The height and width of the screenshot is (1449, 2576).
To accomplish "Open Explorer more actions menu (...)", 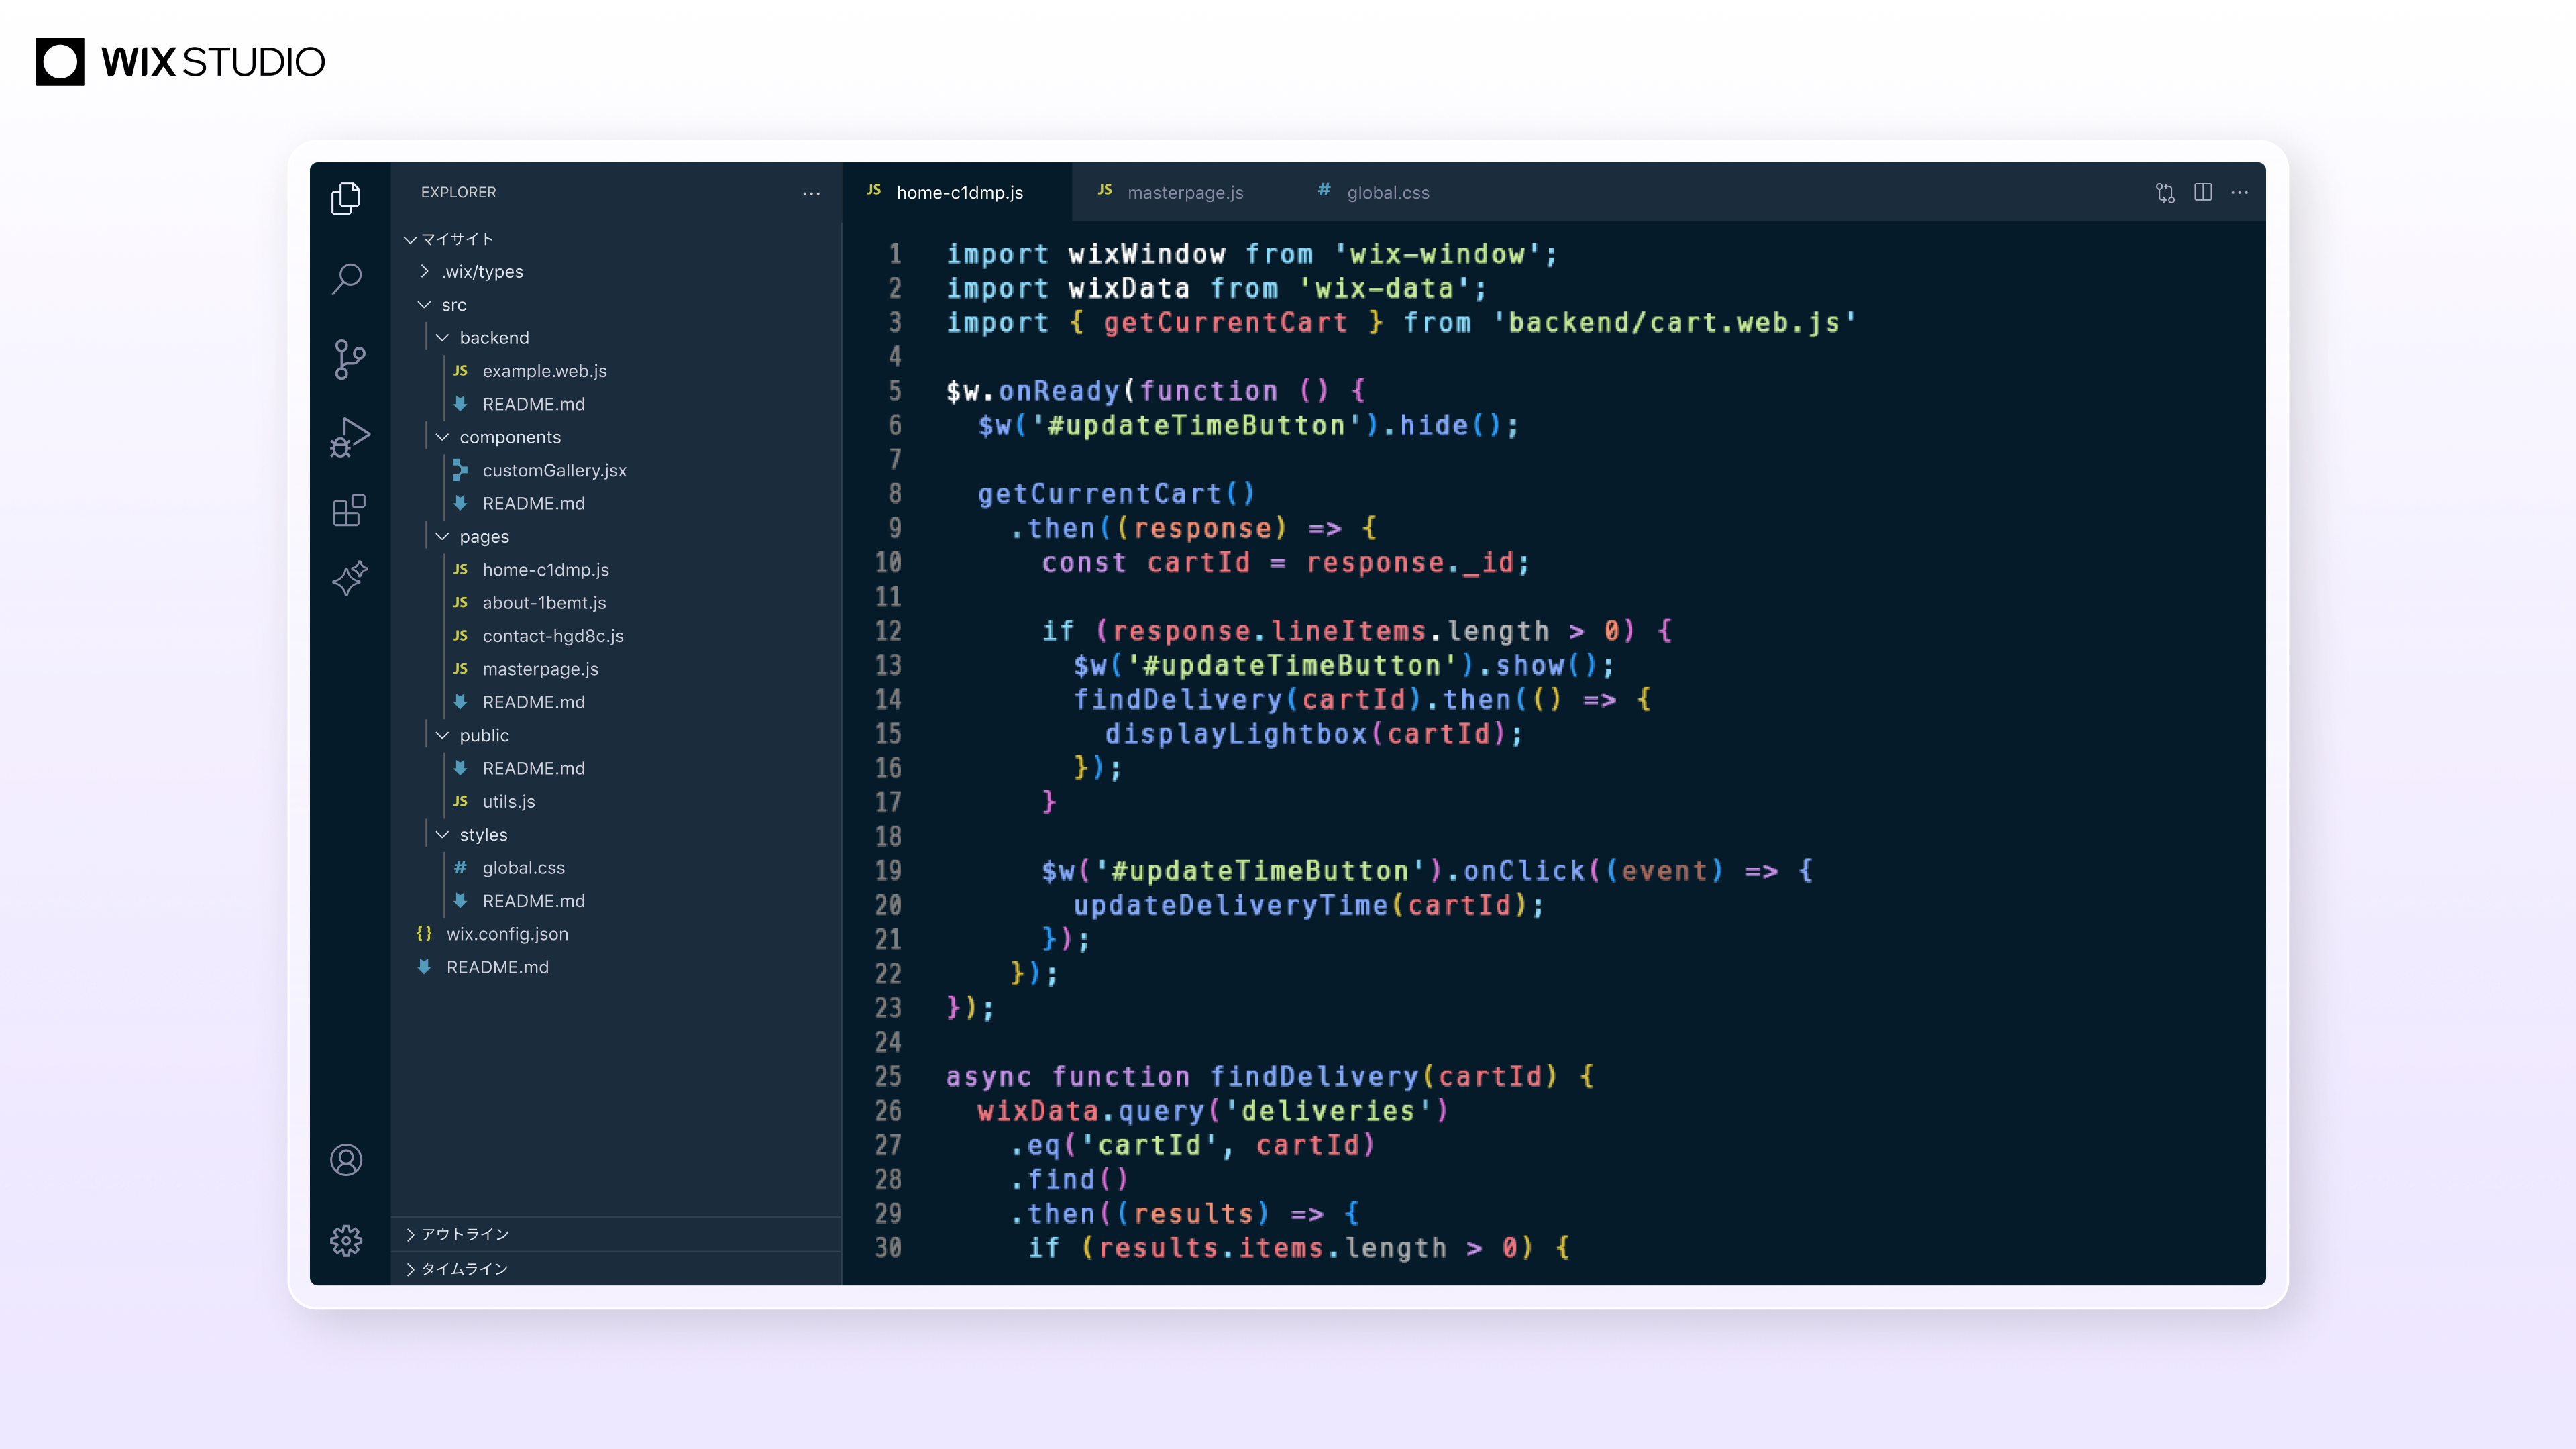I will point(810,192).
